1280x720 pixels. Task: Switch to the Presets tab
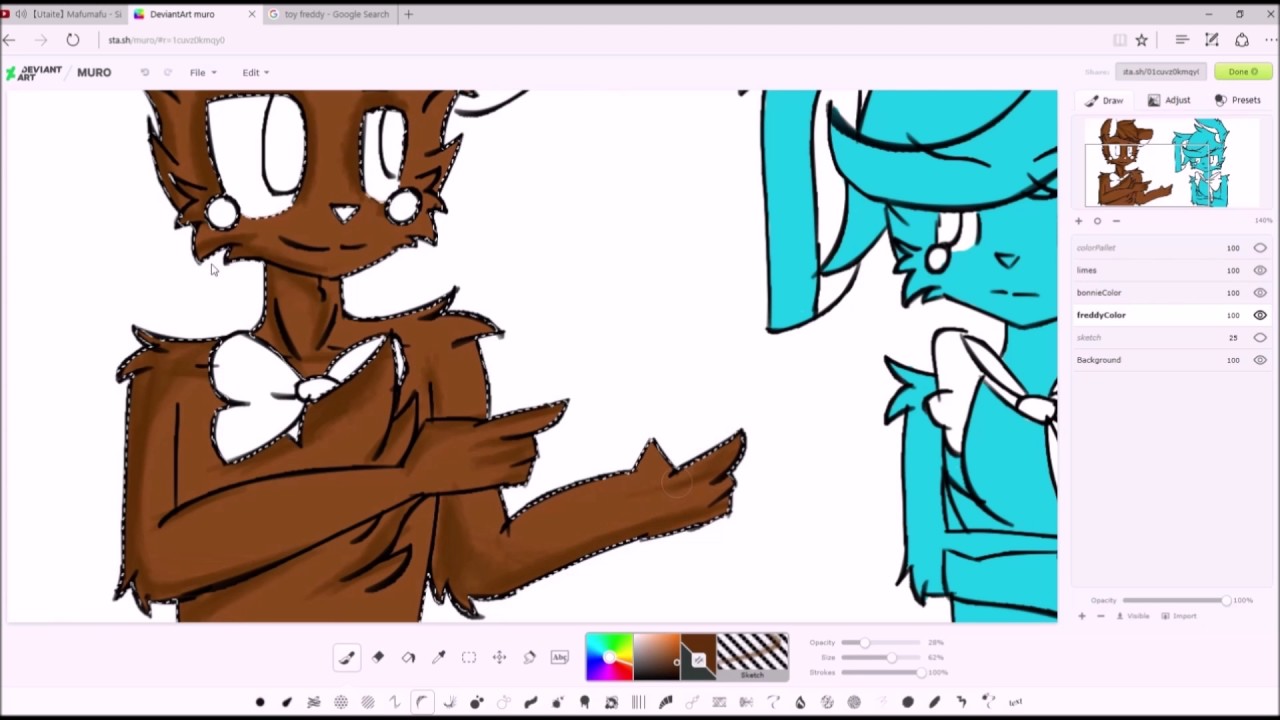coord(1238,100)
